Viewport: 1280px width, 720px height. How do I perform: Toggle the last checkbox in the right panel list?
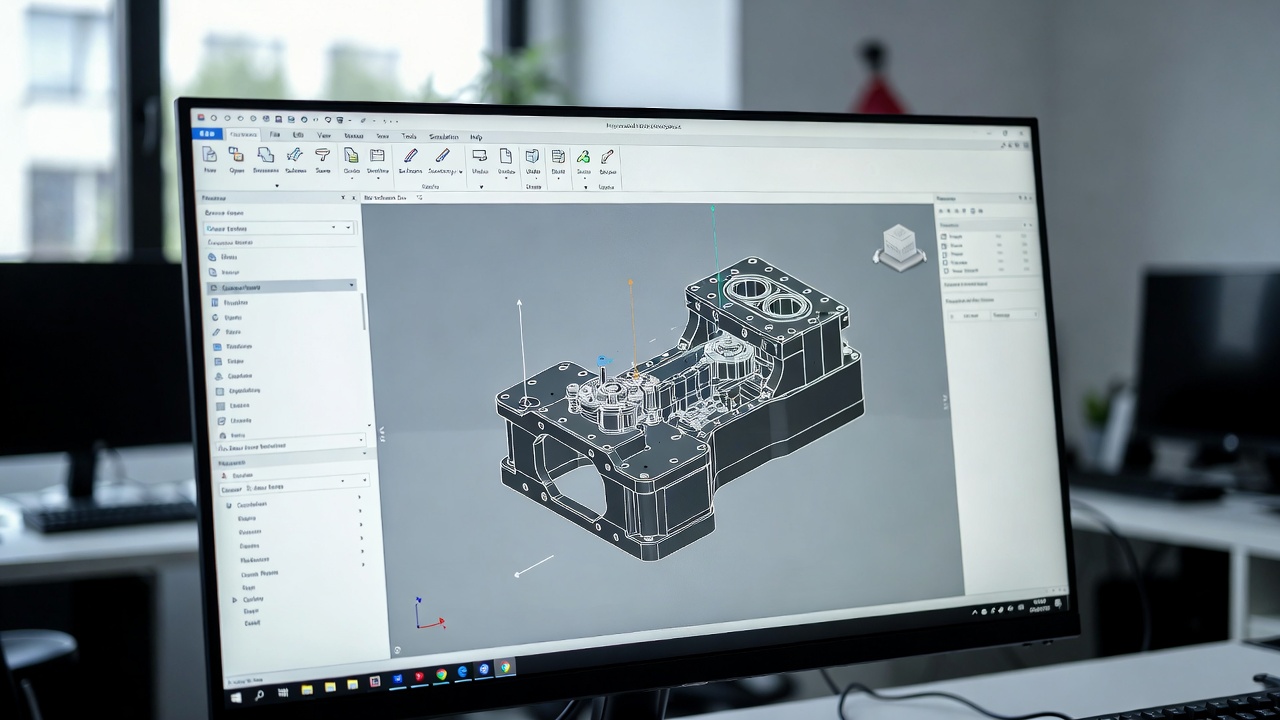point(944,270)
